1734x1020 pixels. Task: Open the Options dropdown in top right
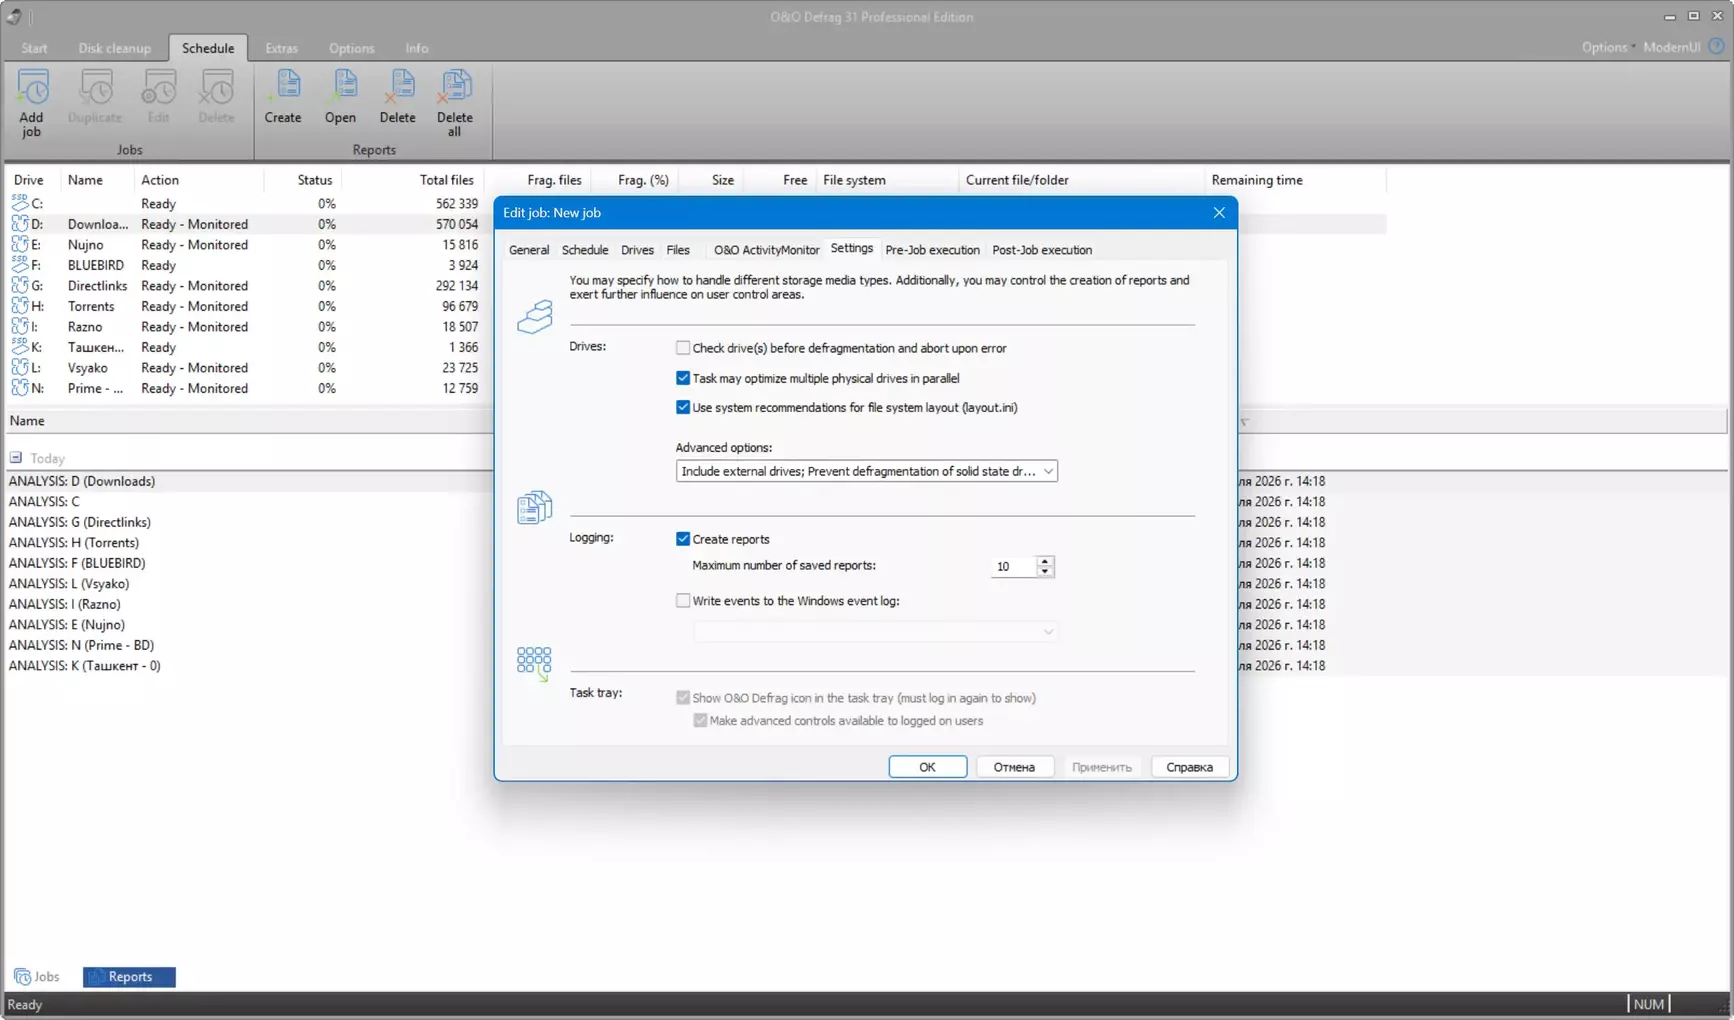[x=1607, y=47]
